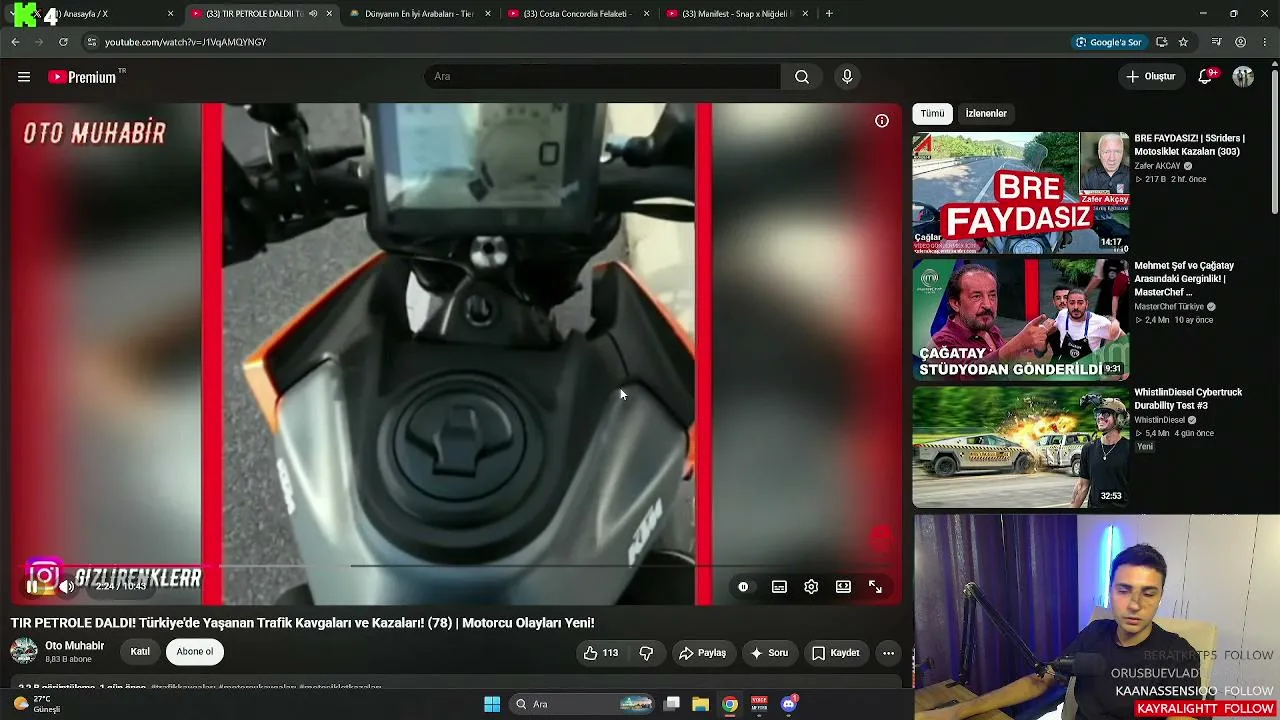This screenshot has height=720, width=1280.
Task: Open the Çağatay Stüdyodan Gönderildi thumbnail
Action: (x=1020, y=320)
